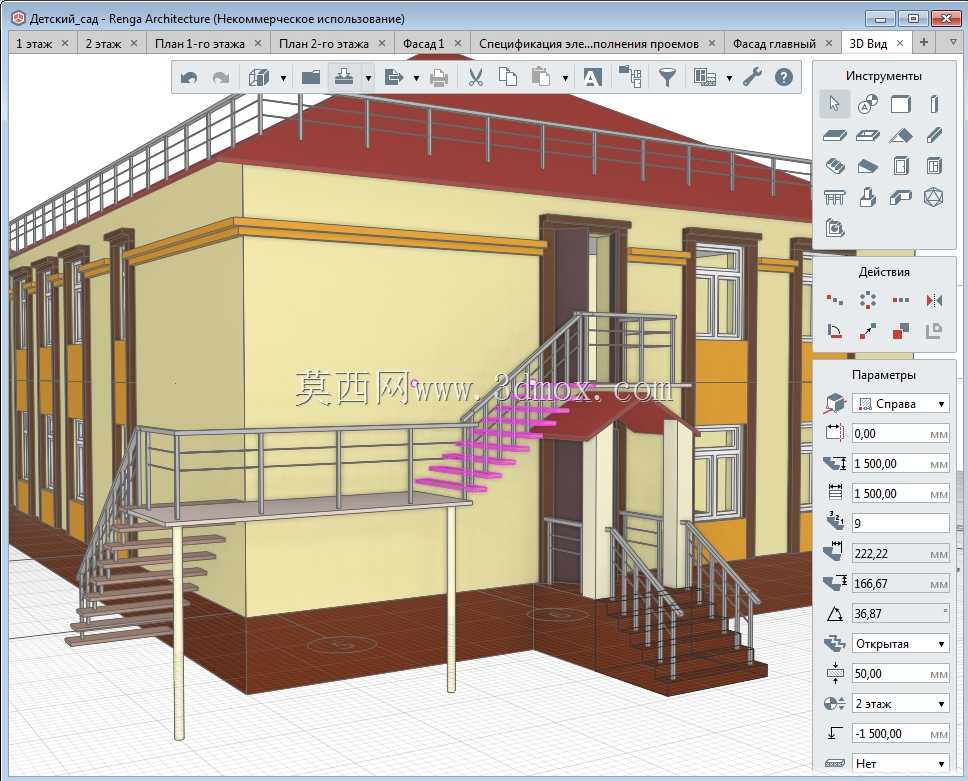Viewport: 968px width, 781px height.
Task: Click the Undo arrow in the toolbar
Action: tap(189, 78)
